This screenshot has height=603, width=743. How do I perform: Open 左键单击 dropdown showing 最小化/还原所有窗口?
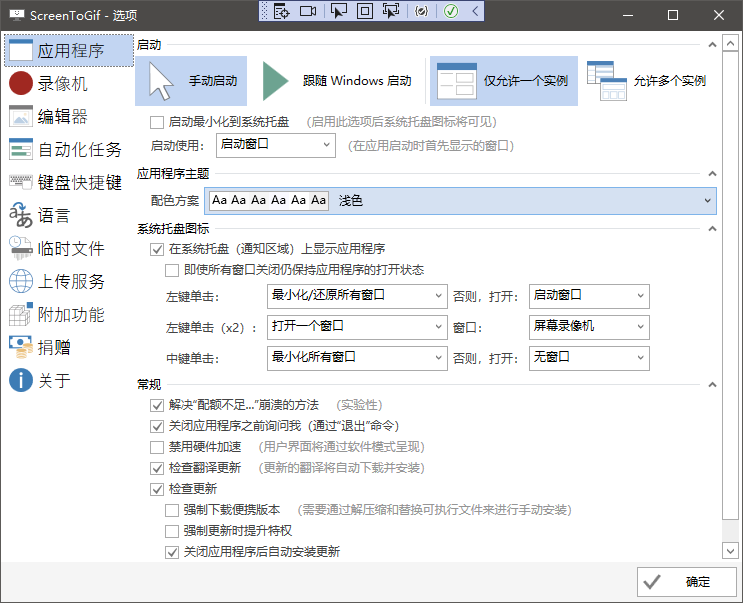coord(357,296)
